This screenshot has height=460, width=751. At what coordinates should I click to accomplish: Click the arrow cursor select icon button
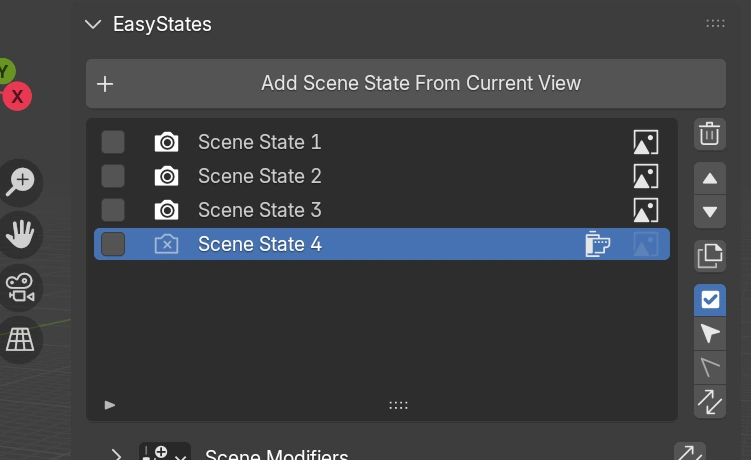point(709,333)
